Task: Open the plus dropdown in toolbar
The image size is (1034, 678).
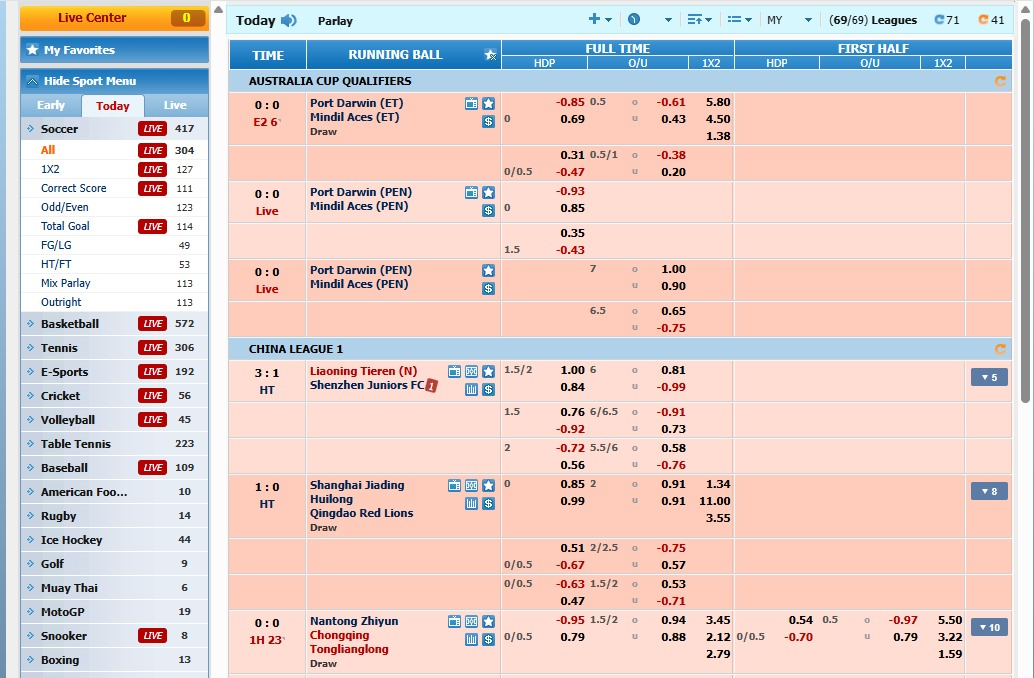Action: pyautogui.click(x=600, y=20)
